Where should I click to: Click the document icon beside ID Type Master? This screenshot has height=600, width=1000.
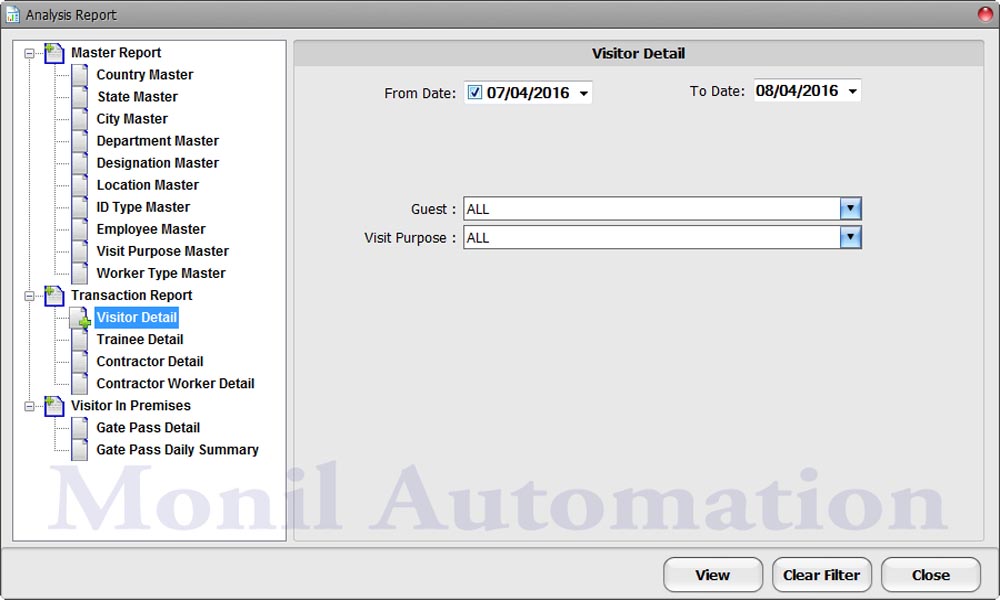[80, 207]
